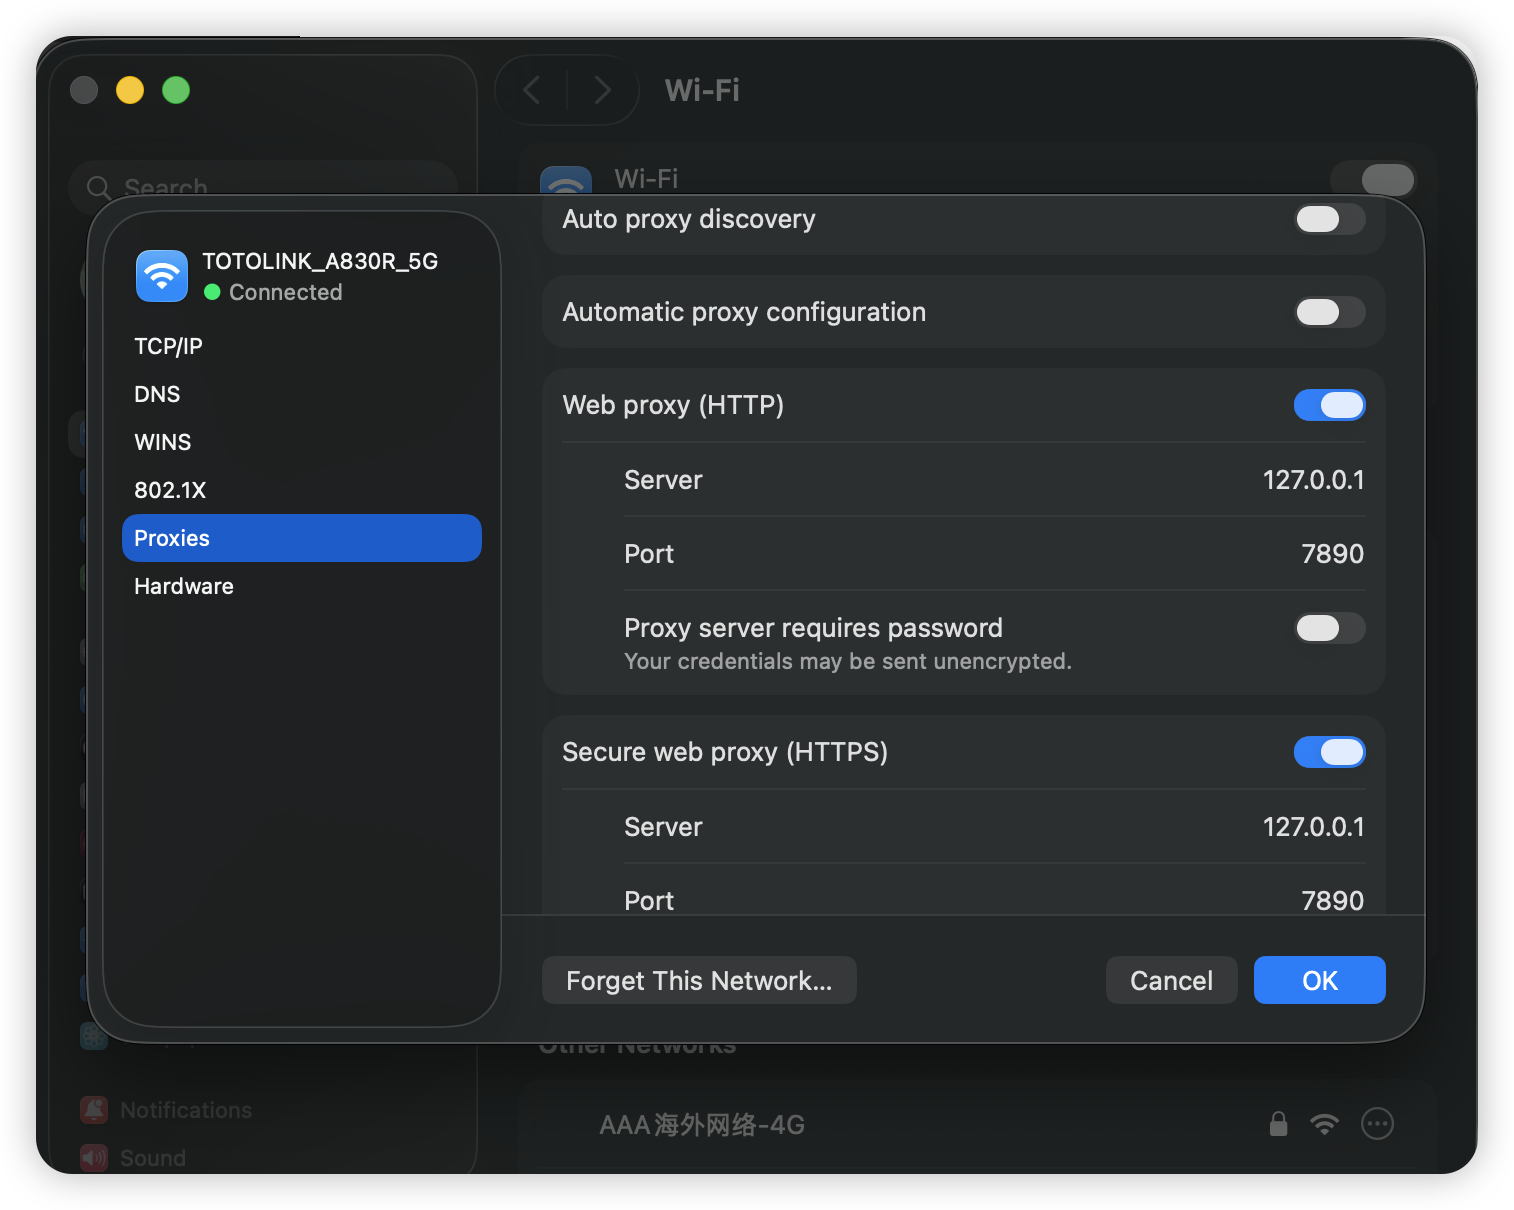Click the green zoom window button

pos(176,90)
